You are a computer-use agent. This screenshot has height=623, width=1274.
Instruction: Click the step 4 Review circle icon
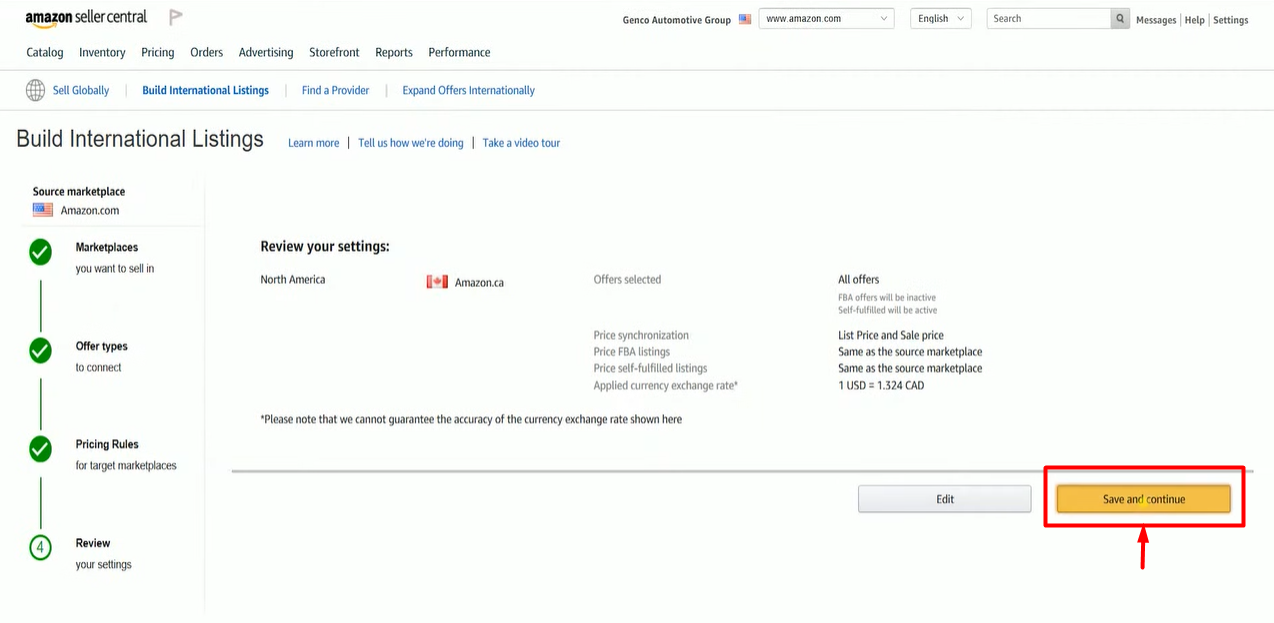pos(40,548)
